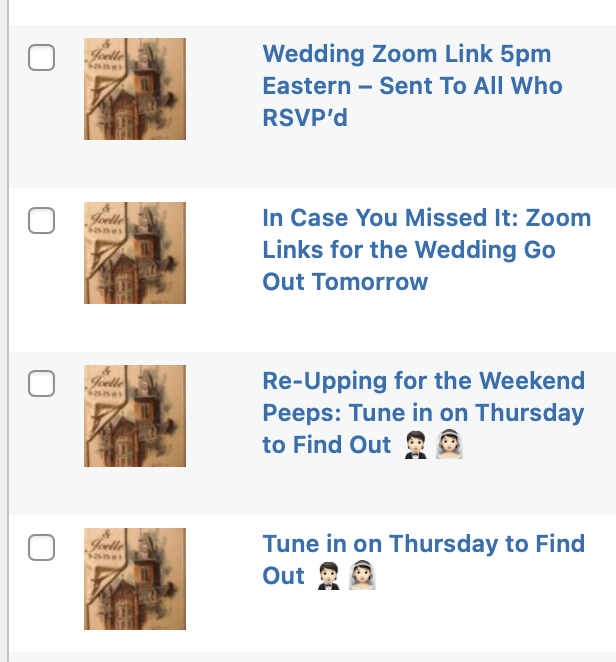This screenshot has width=616, height=662.
Task: Click the thumbnail of the Wedding Zoom Link 5pm post
Action: pyautogui.click(x=135, y=89)
